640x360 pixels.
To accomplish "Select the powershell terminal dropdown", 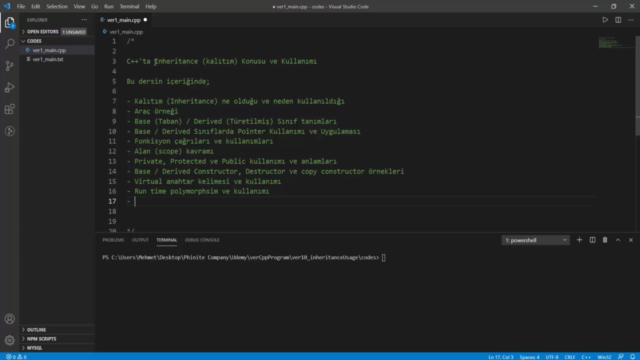I will [x=536, y=240].
